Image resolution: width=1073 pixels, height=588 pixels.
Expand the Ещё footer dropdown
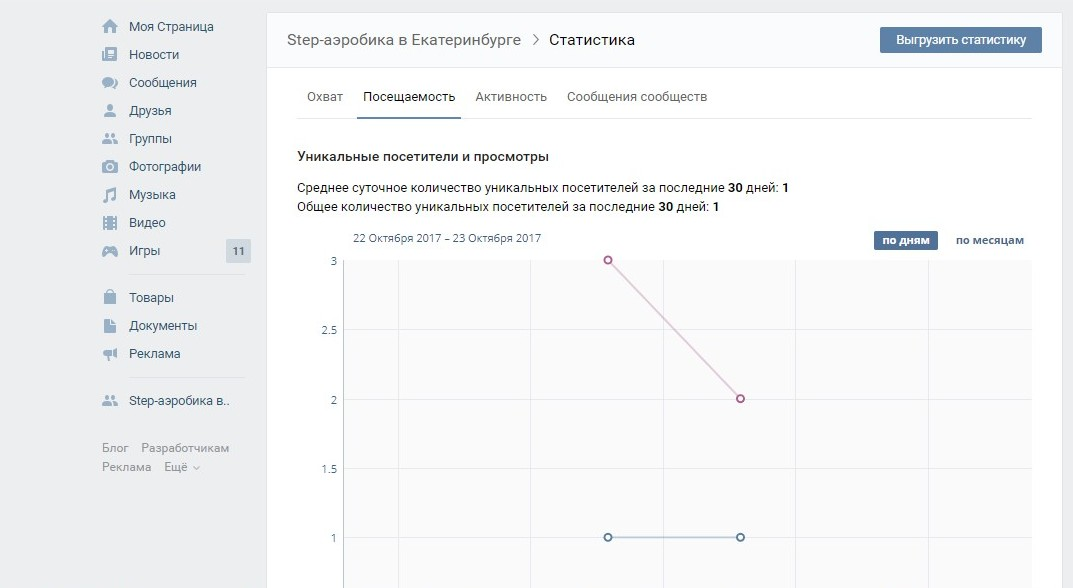(x=182, y=467)
